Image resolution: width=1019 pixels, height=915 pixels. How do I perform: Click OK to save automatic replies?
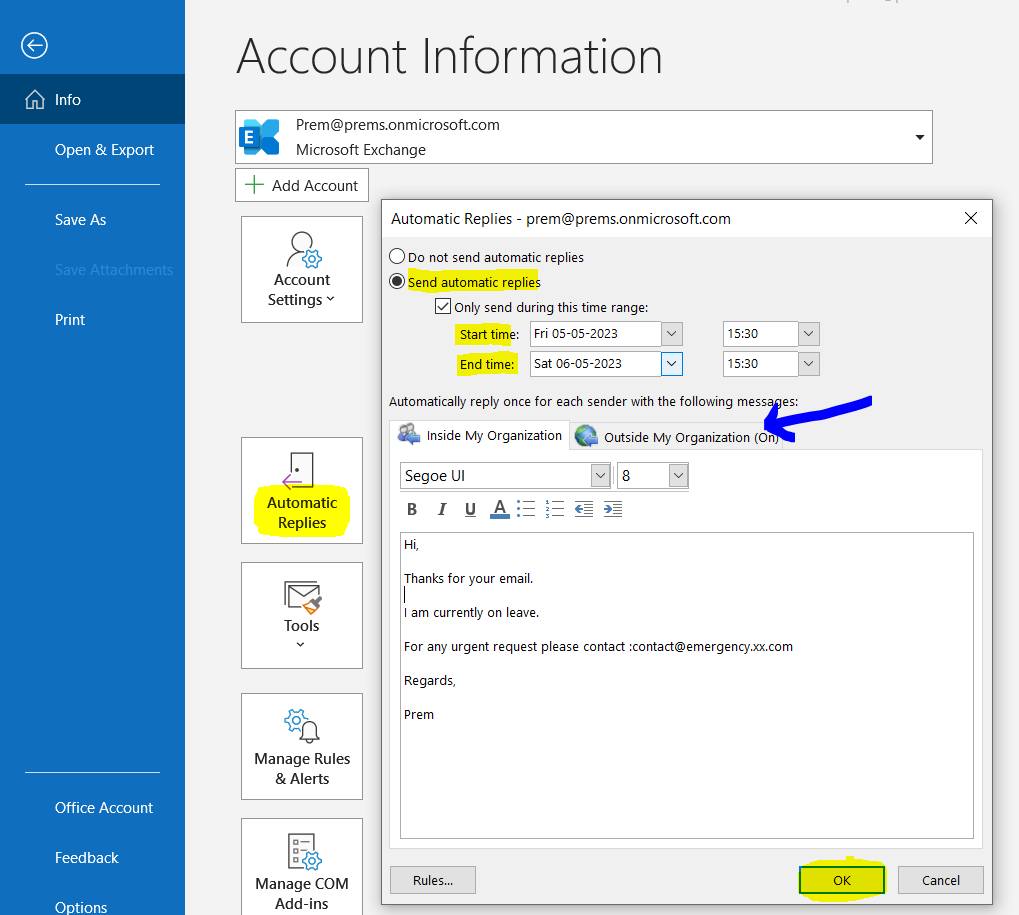click(842, 880)
